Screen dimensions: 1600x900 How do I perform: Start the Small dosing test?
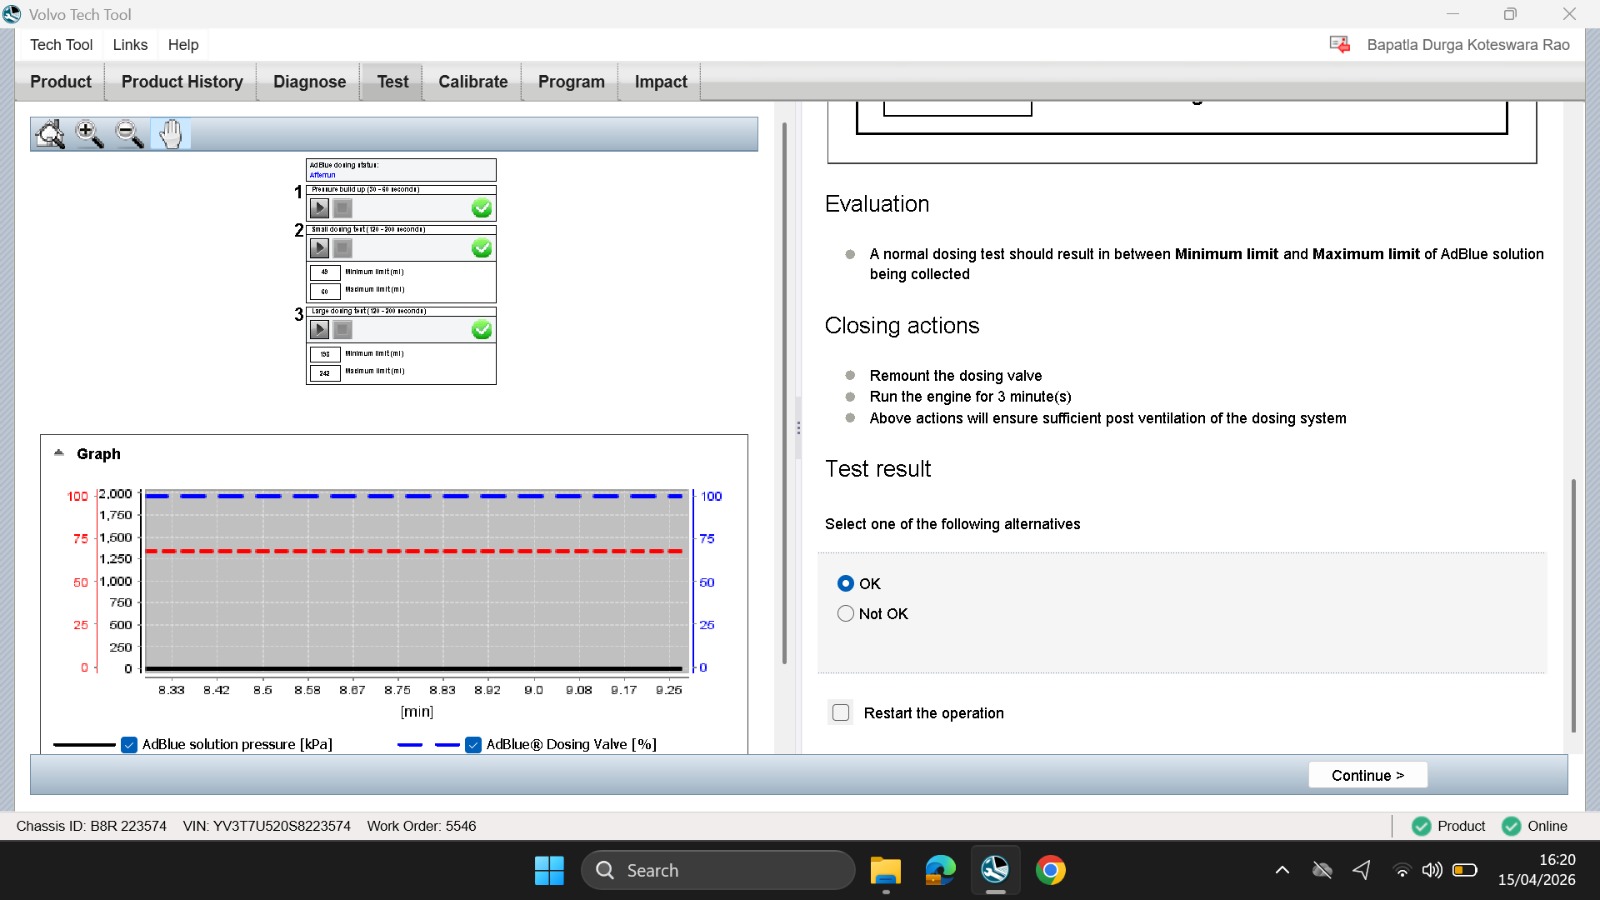(320, 248)
